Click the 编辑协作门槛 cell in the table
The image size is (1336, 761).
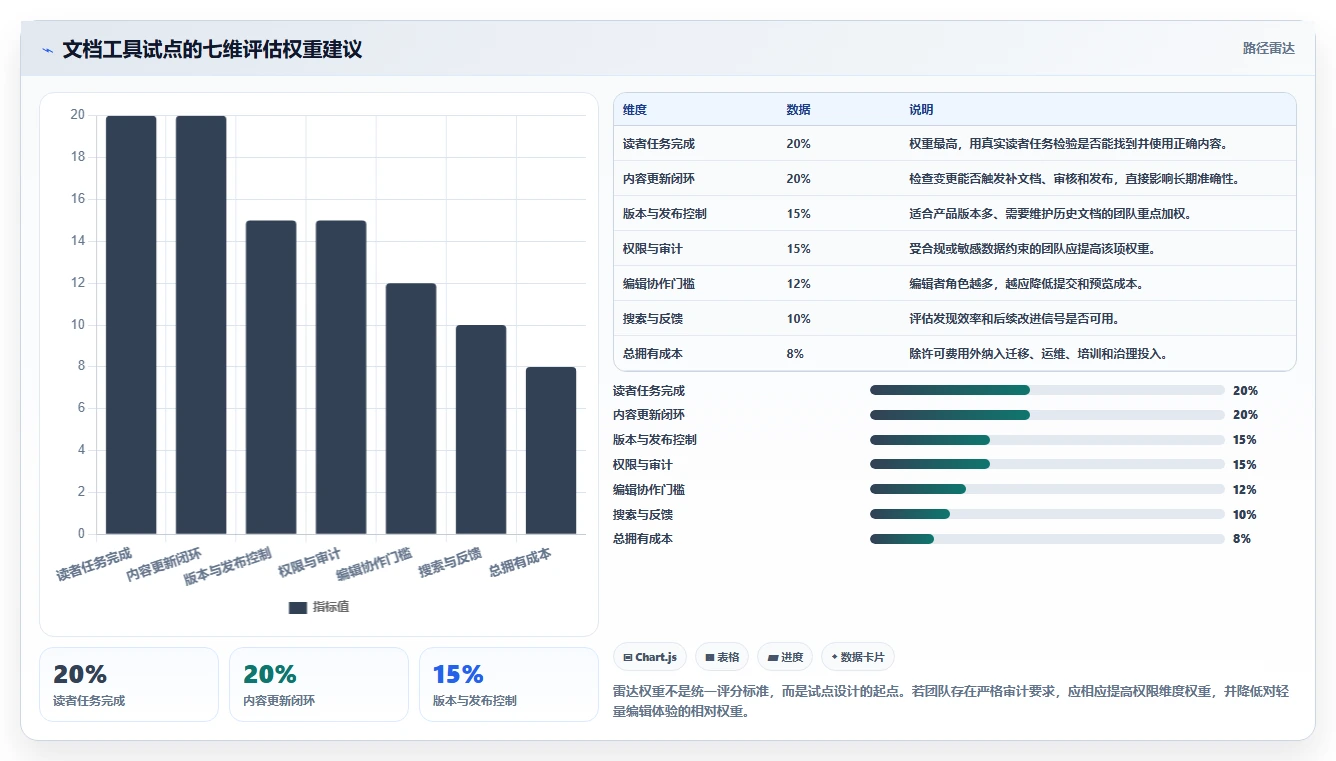pos(659,284)
